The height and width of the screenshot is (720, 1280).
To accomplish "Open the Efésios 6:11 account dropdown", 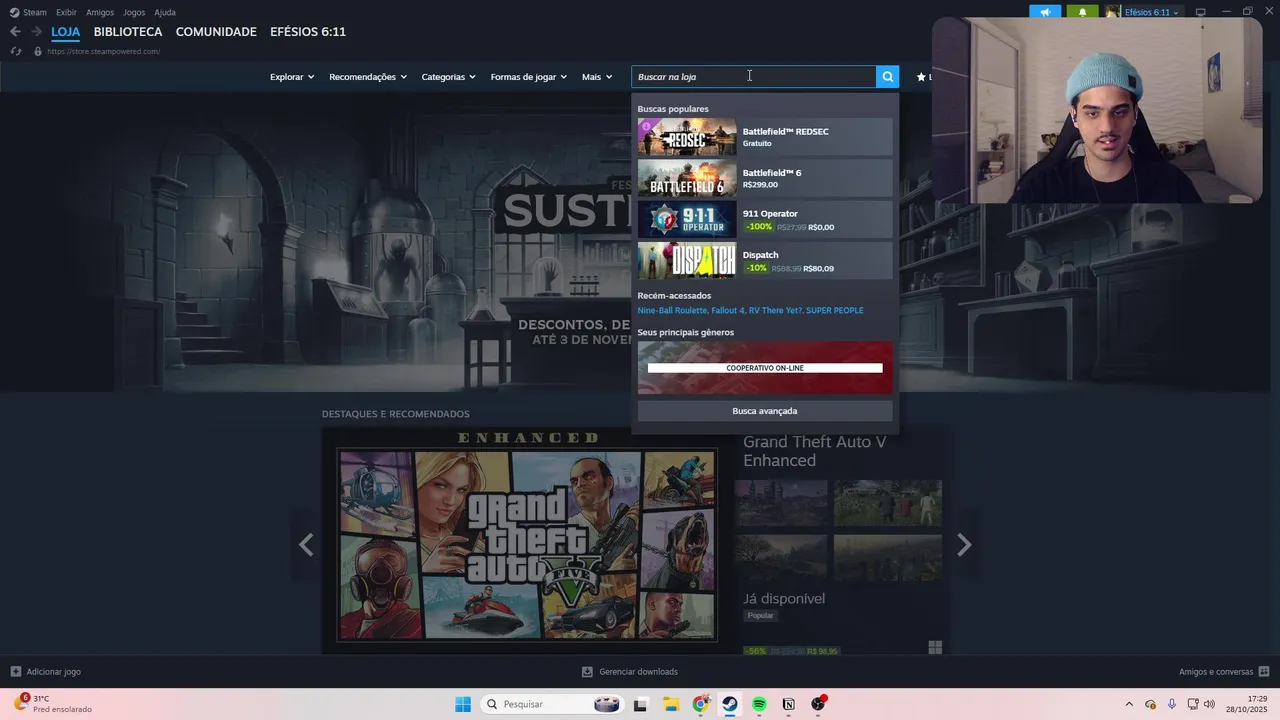I will click(1152, 12).
